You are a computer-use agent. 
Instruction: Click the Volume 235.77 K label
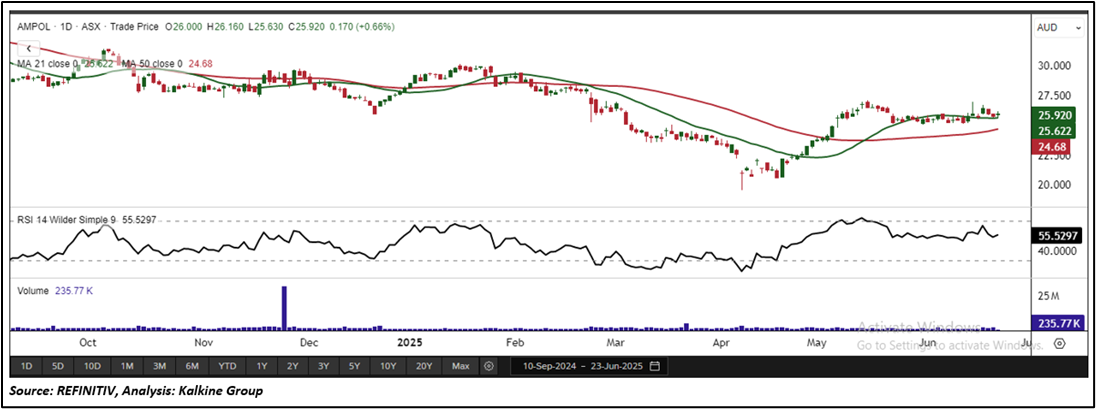pyautogui.click(x=55, y=290)
